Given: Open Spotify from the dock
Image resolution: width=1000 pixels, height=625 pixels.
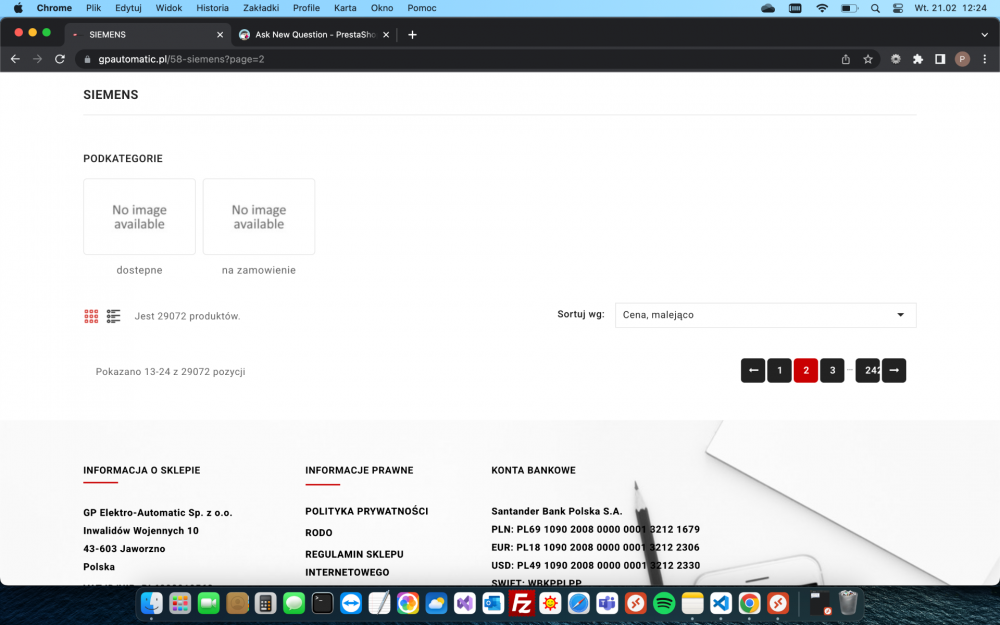Looking at the screenshot, I should click(x=664, y=603).
